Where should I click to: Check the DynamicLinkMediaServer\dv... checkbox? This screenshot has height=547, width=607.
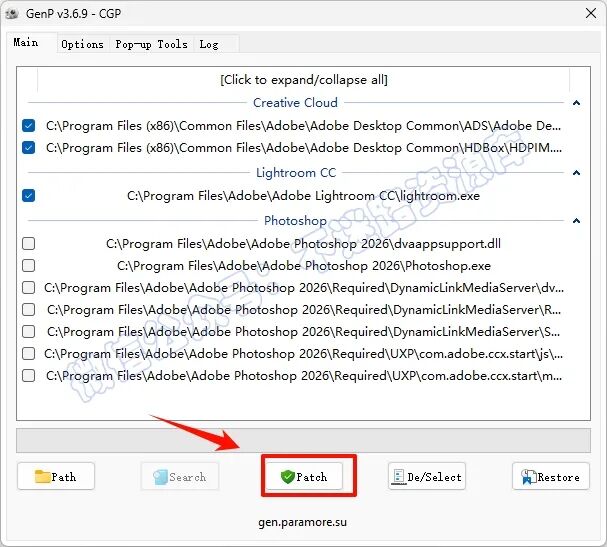tap(29, 288)
